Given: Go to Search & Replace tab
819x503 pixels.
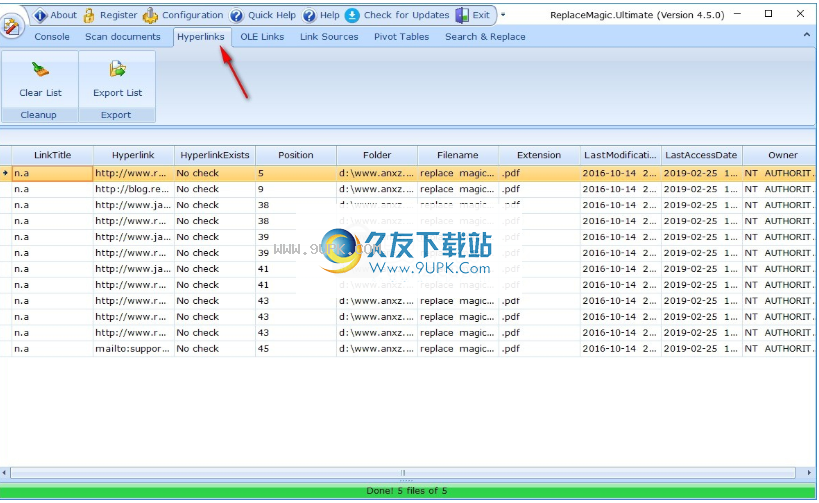Looking at the screenshot, I should 485,37.
